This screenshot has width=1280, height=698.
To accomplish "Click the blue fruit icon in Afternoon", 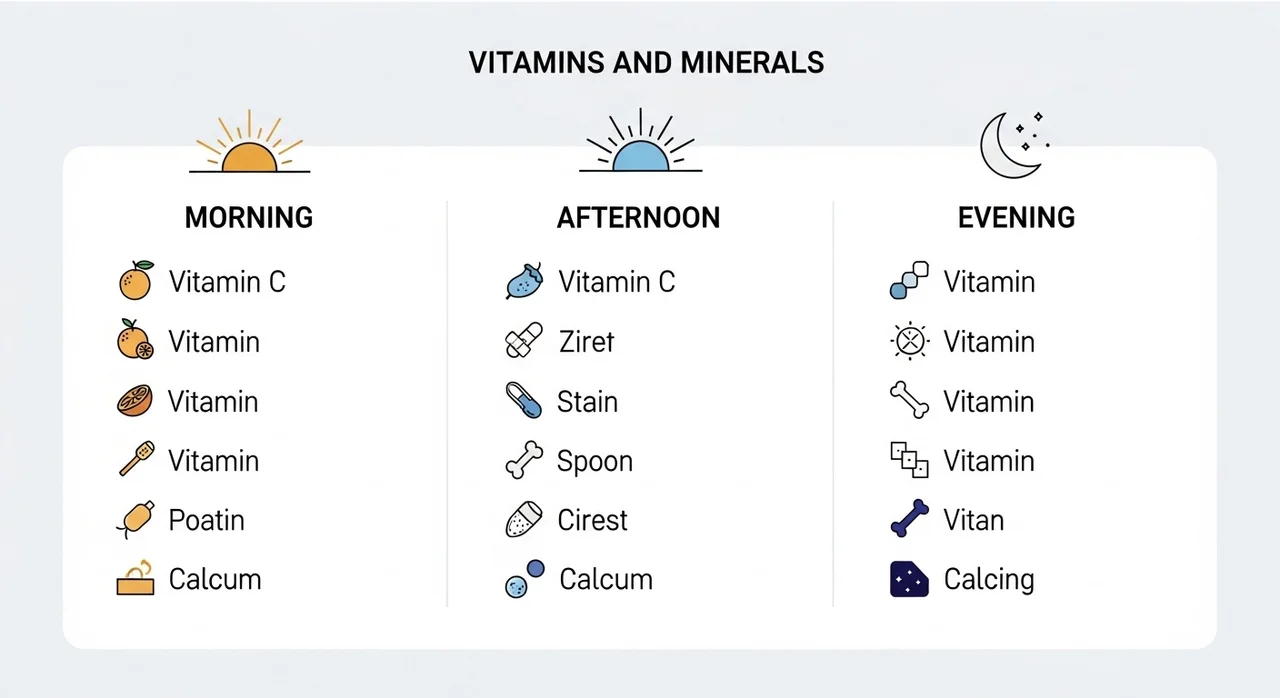I will (524, 282).
